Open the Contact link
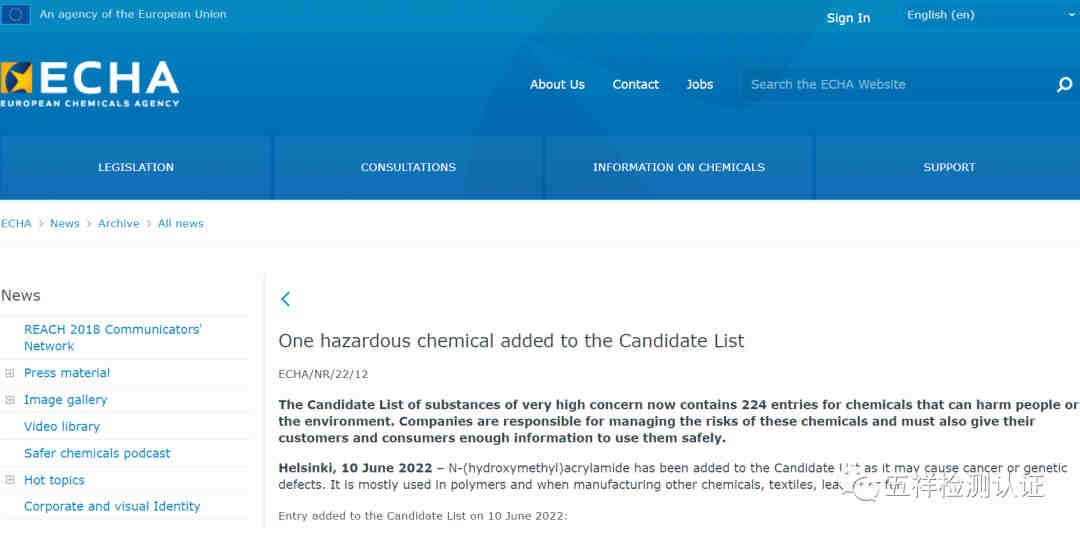The height and width of the screenshot is (533, 1080). [x=636, y=85]
